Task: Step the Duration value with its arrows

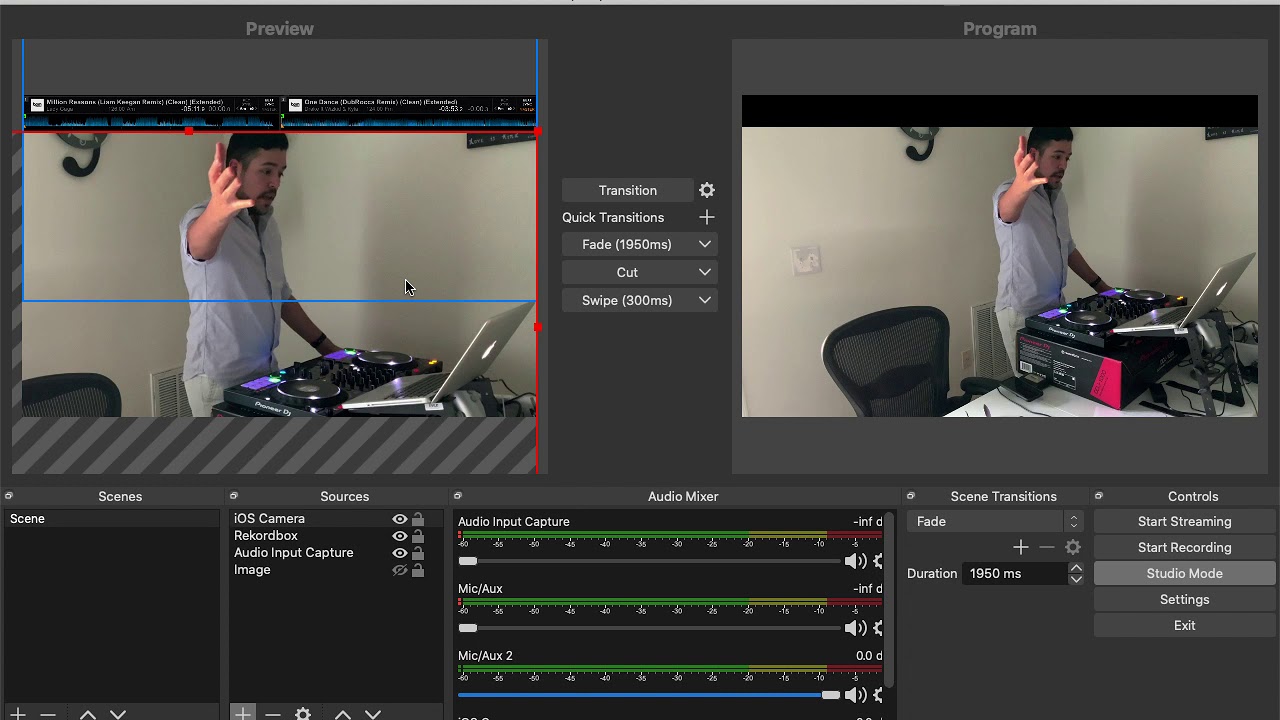Action: point(1076,573)
